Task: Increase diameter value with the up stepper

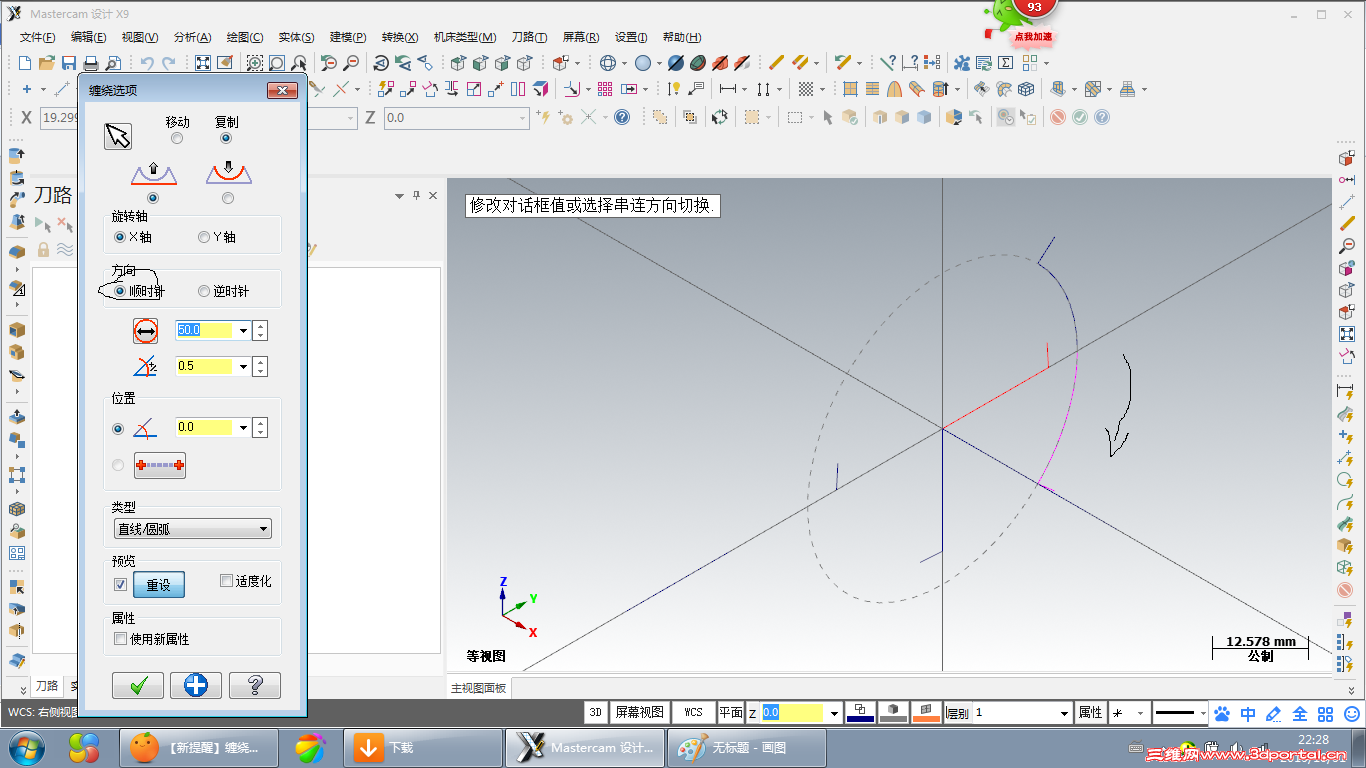Action: 260,325
